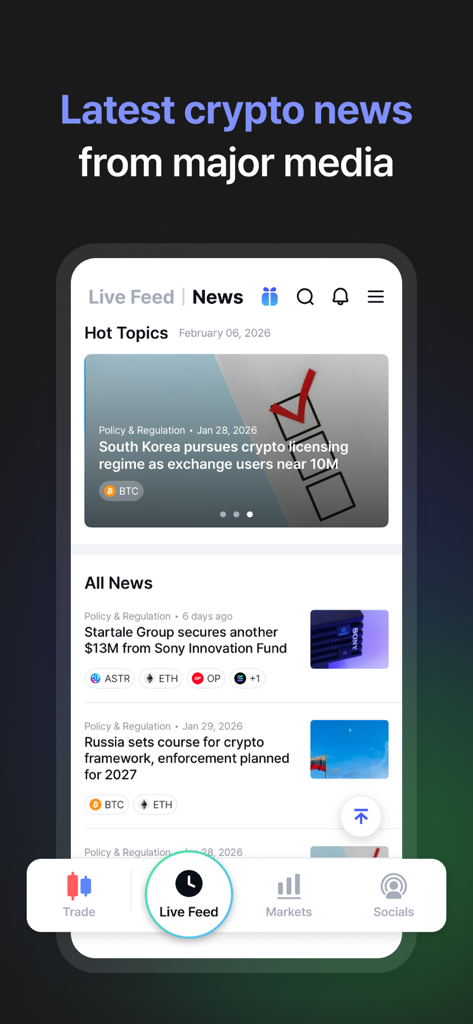Image resolution: width=473 pixels, height=1024 pixels.
Task: Expand the +1 more coins tag
Action: pyautogui.click(x=247, y=679)
